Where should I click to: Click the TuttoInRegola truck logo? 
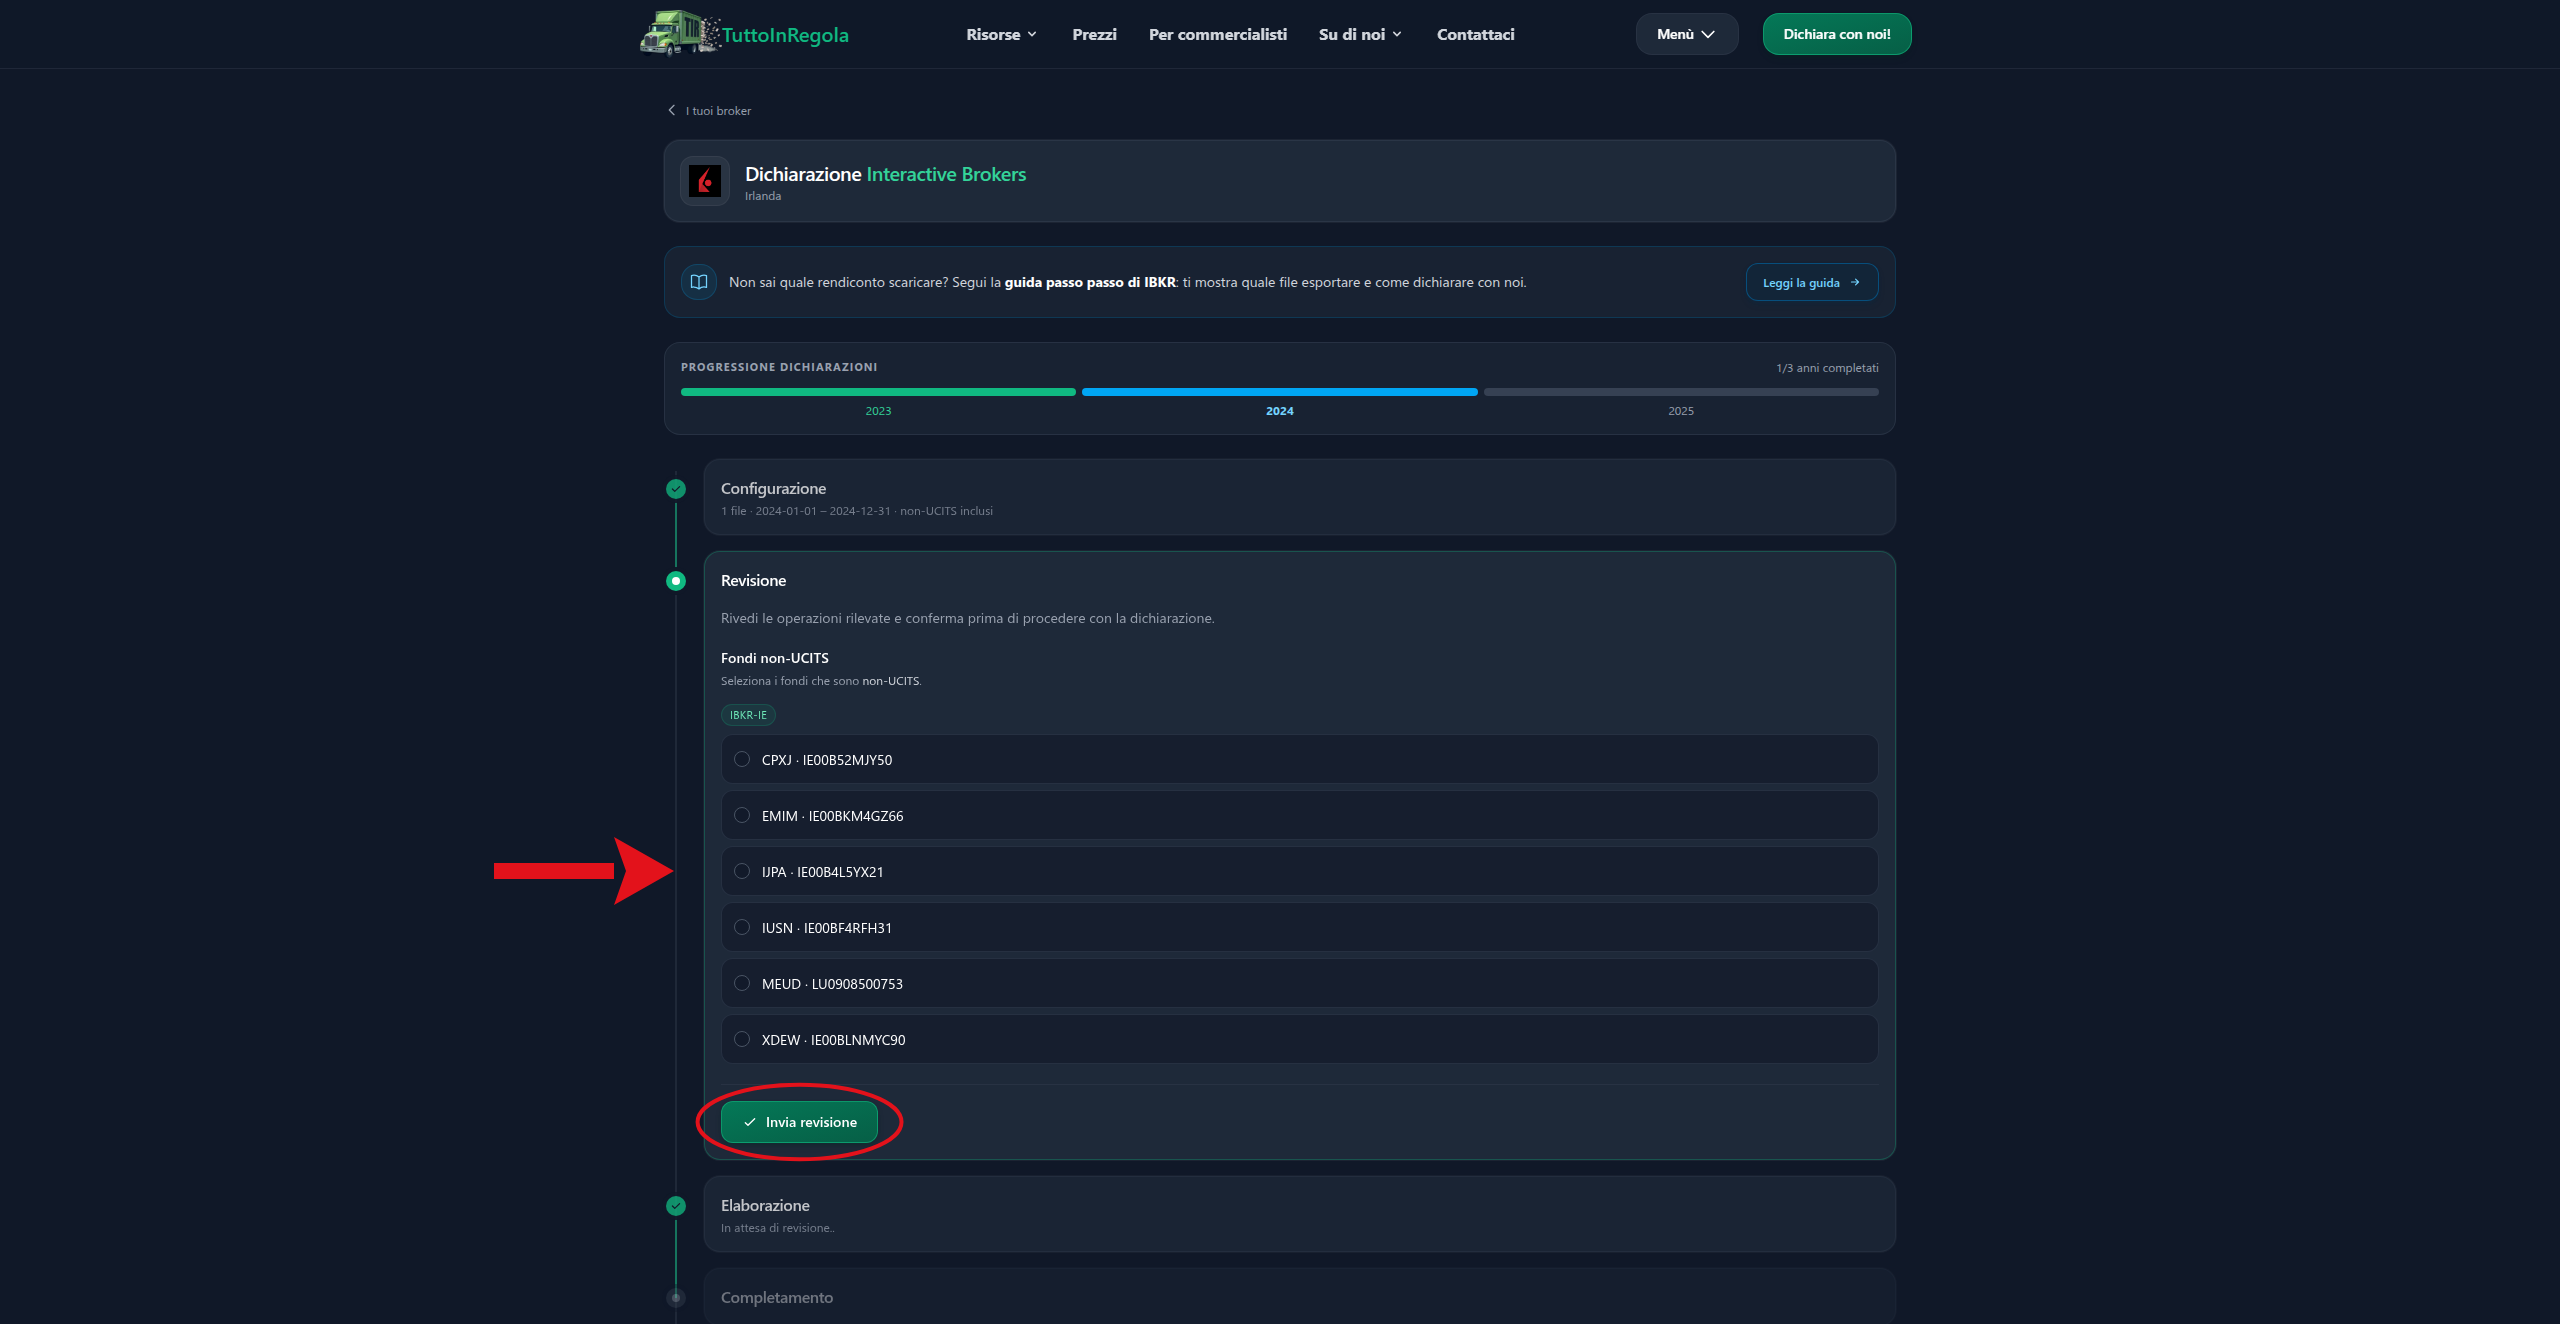coord(679,33)
